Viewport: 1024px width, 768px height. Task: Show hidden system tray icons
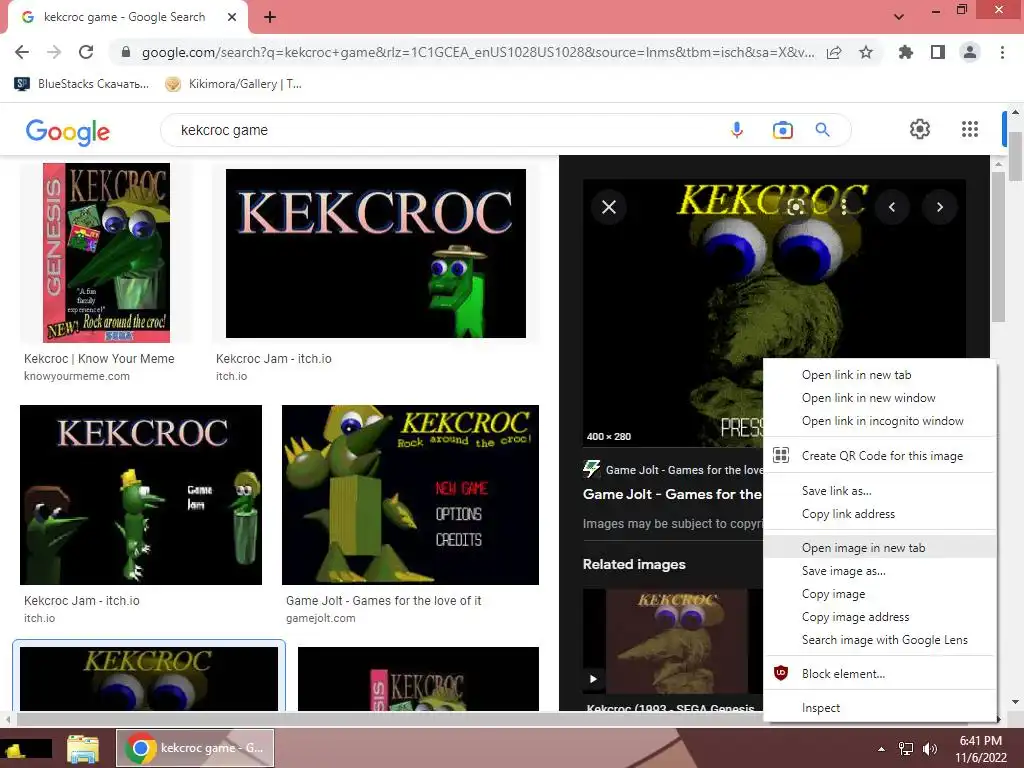[882, 749]
